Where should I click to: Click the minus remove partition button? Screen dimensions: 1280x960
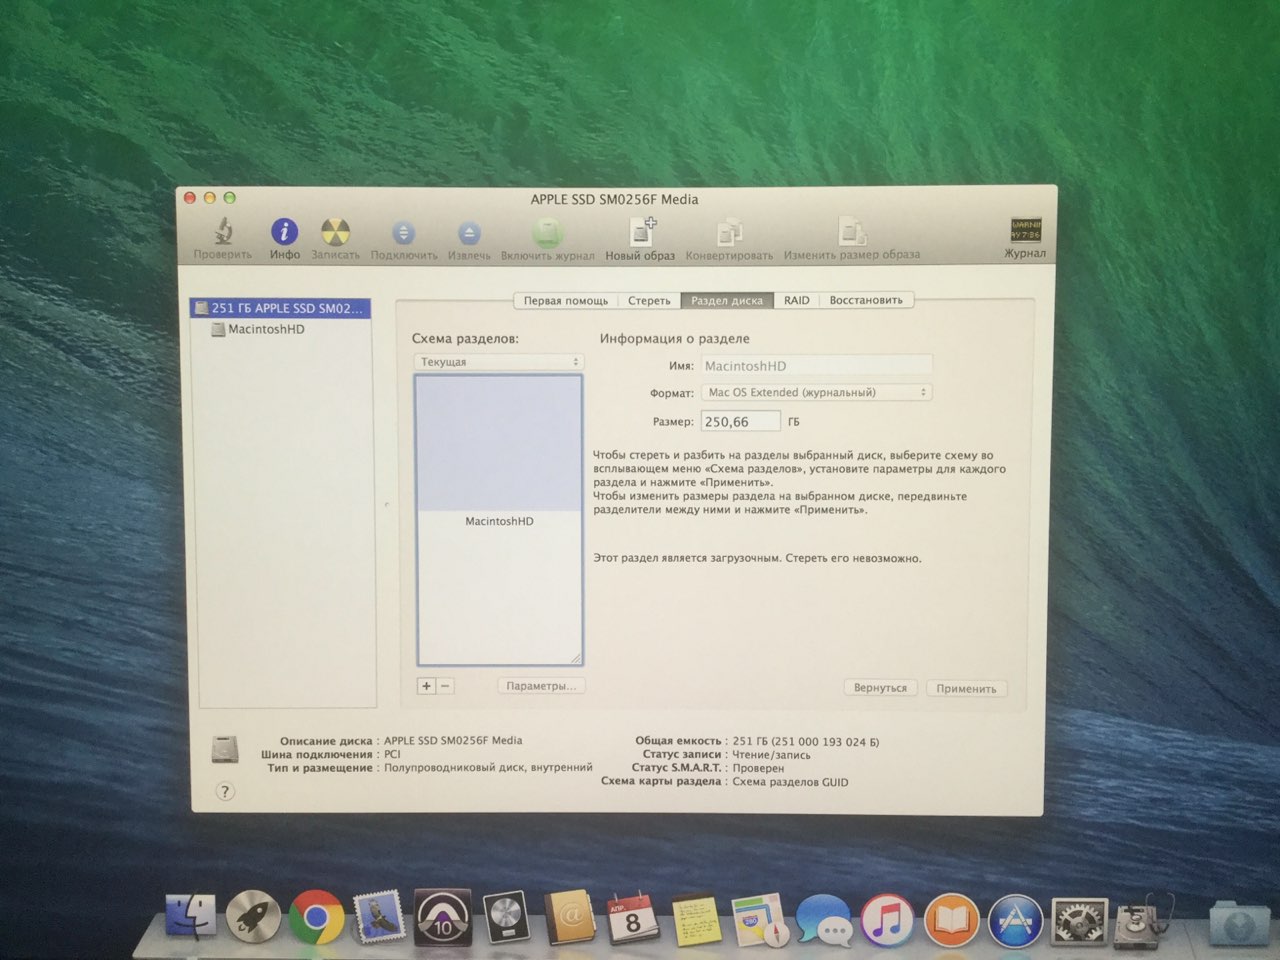click(x=445, y=686)
